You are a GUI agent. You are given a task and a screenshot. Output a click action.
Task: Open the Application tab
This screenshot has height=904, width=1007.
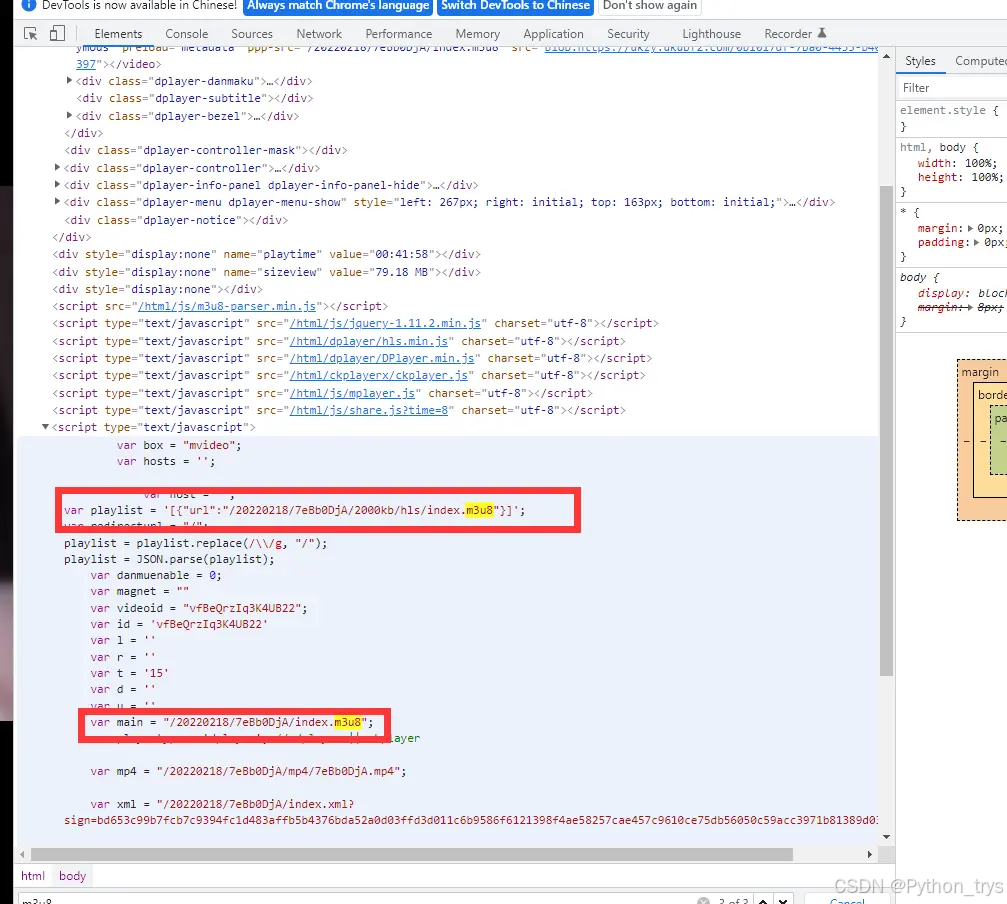point(554,33)
